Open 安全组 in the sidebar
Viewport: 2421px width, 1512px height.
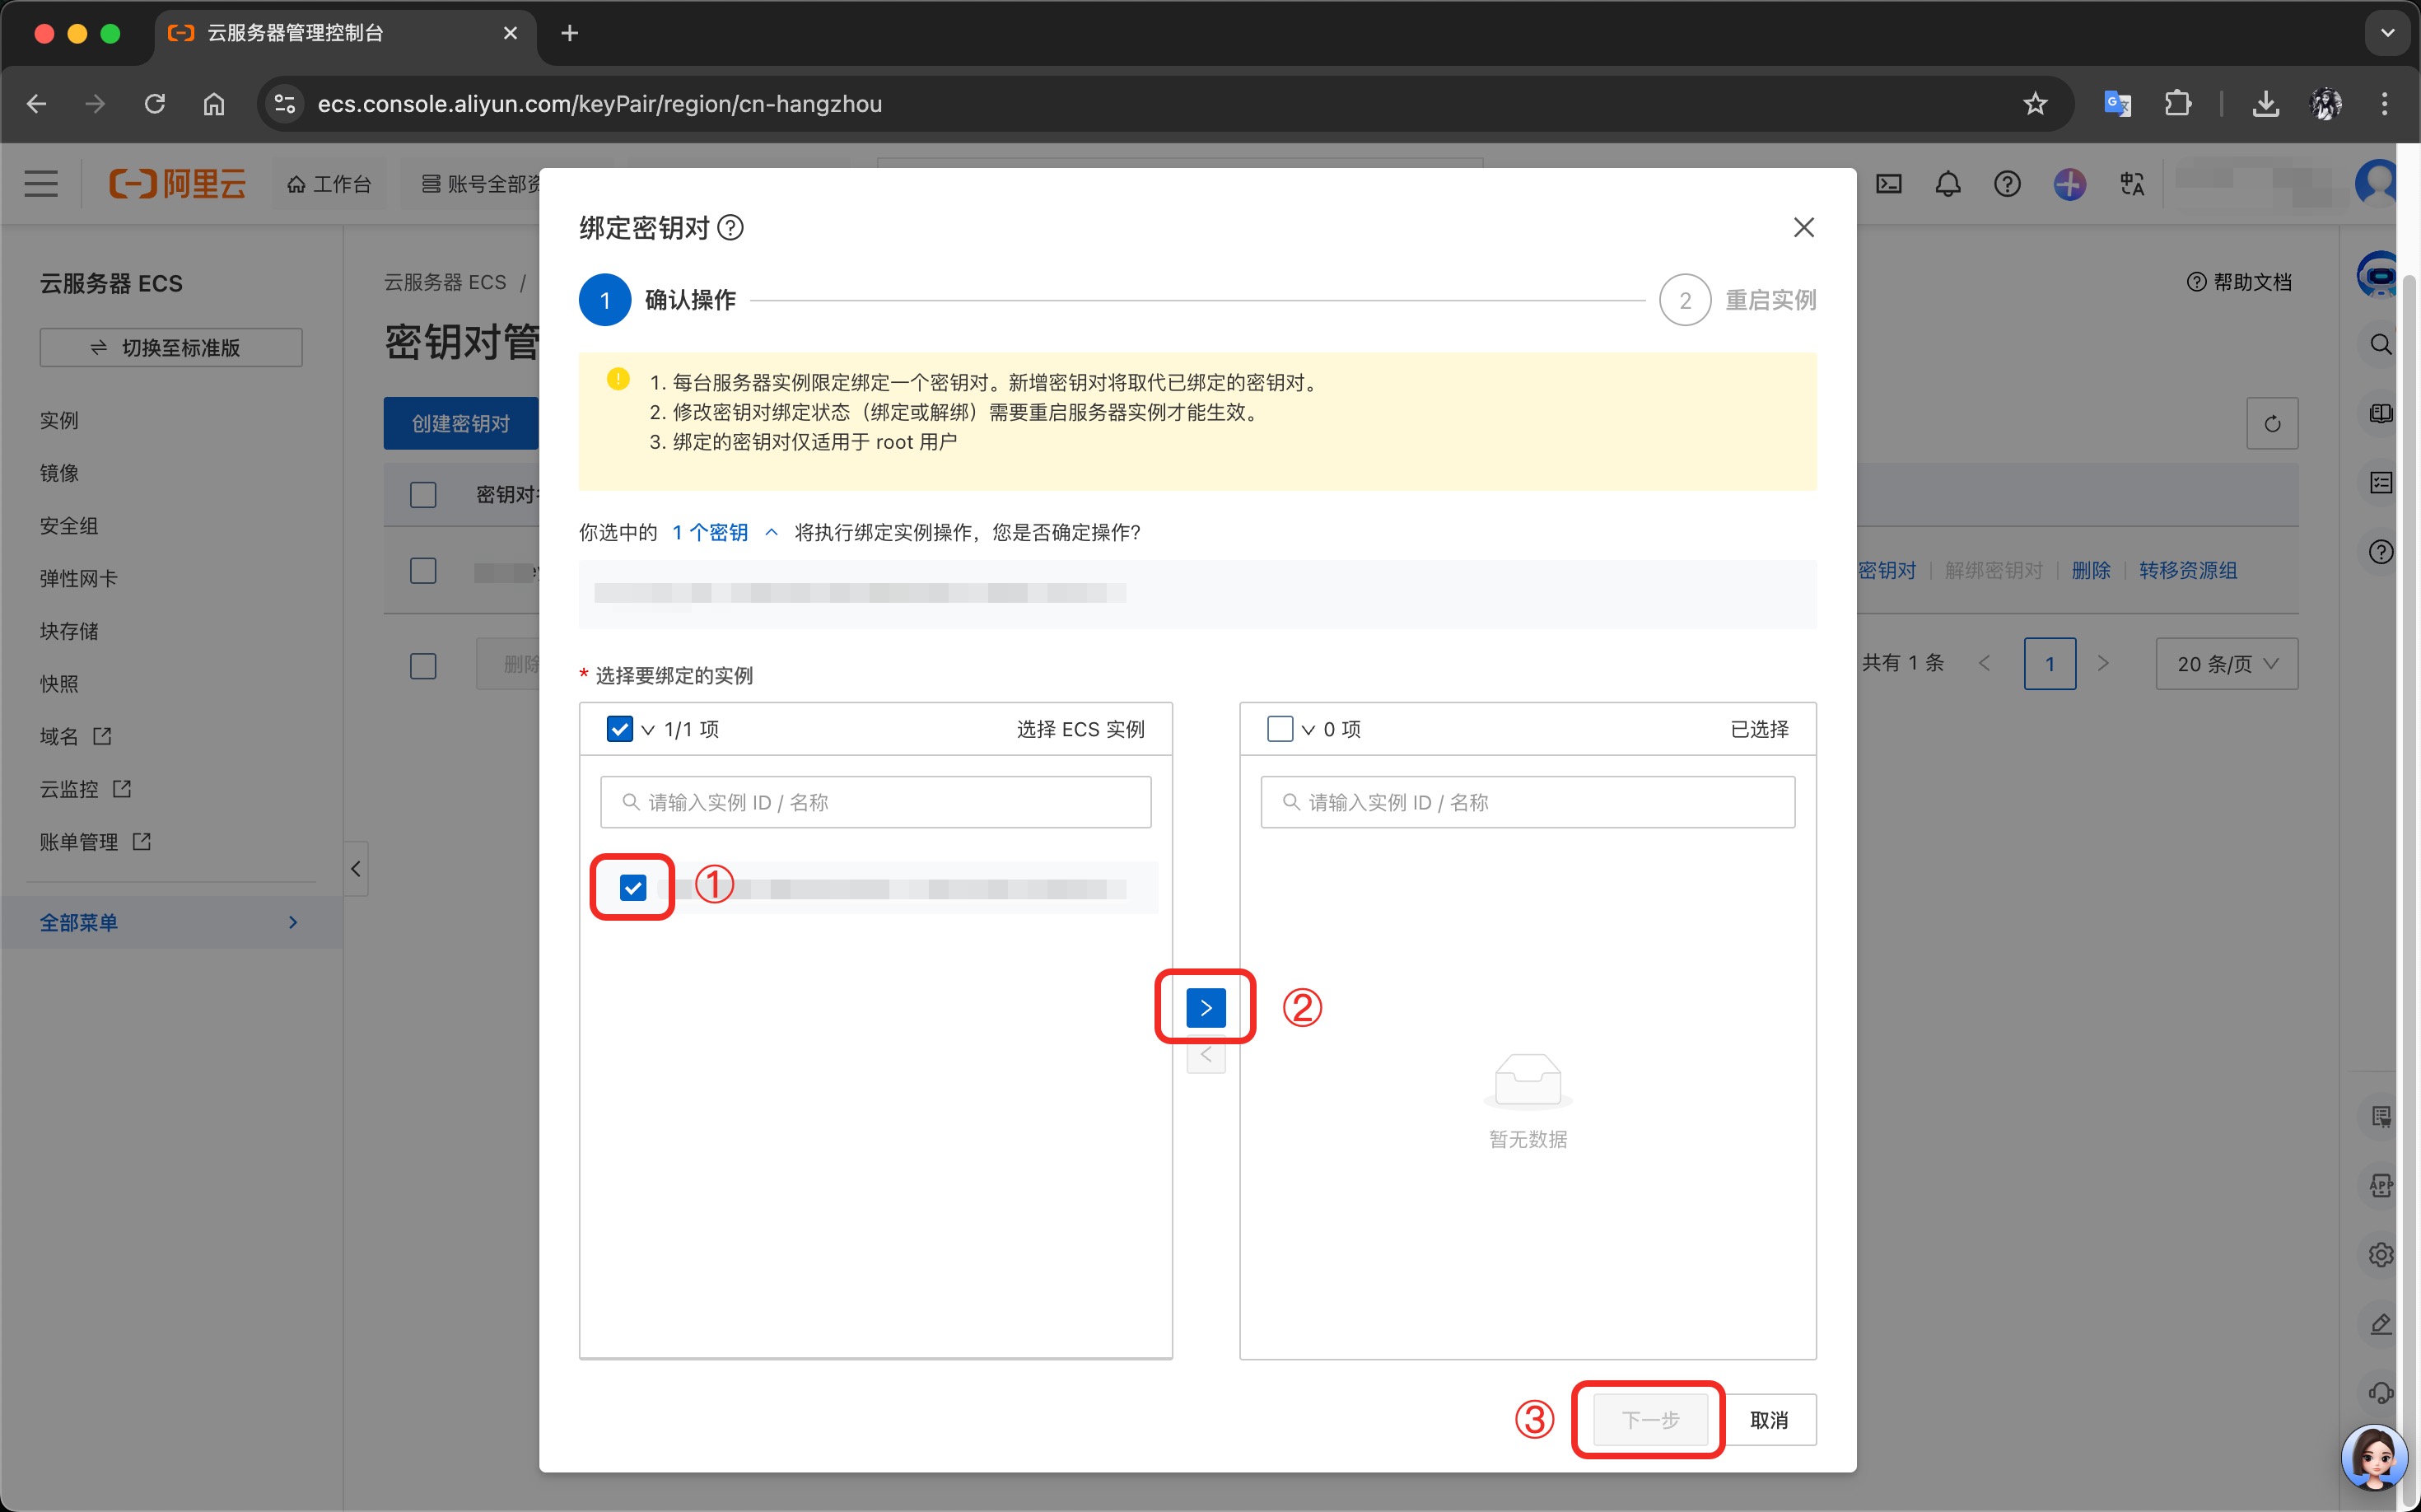69,526
